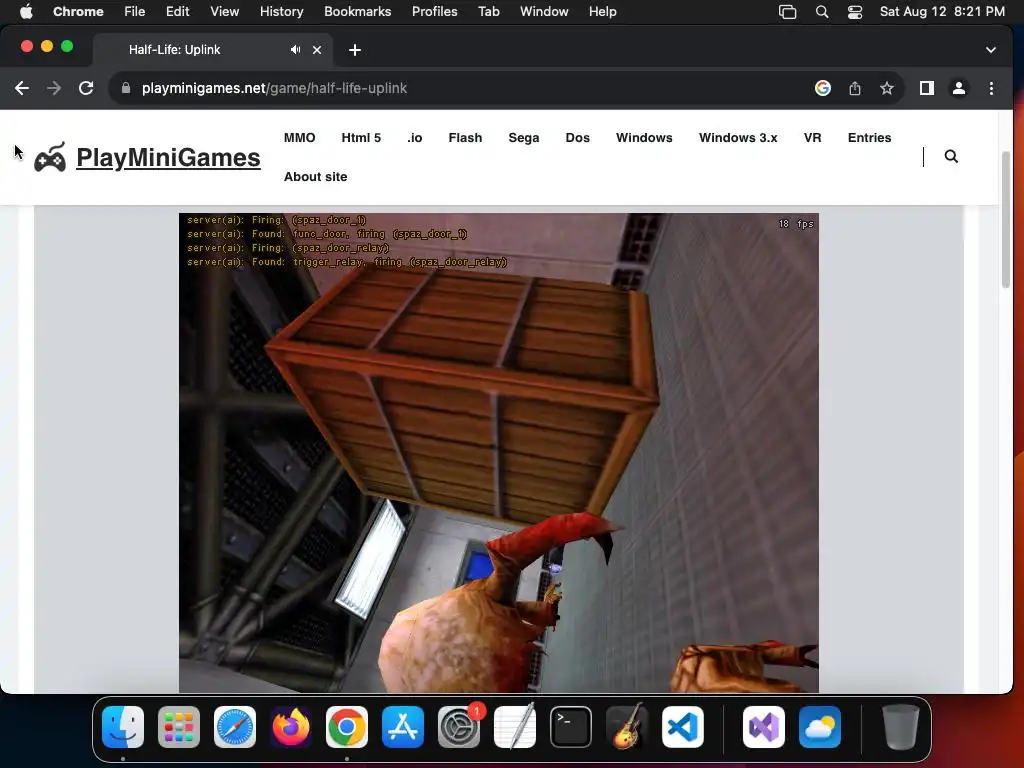The width and height of the screenshot is (1024, 768).
Task: Open the App Store from the Dock
Action: (403, 727)
